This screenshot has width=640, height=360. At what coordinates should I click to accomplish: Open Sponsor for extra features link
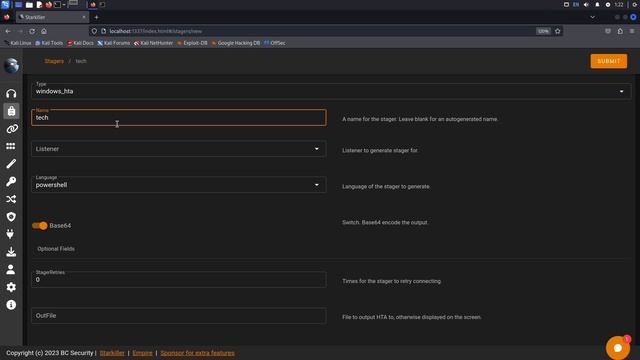click(x=198, y=353)
